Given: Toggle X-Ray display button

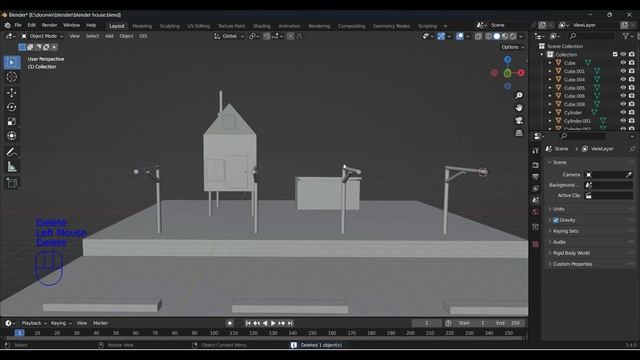Looking at the screenshot, I should [478, 36].
